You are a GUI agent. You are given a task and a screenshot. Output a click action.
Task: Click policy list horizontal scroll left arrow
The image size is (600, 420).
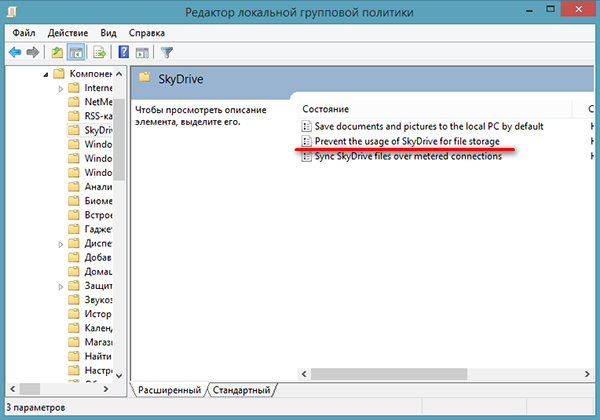[x=304, y=374]
